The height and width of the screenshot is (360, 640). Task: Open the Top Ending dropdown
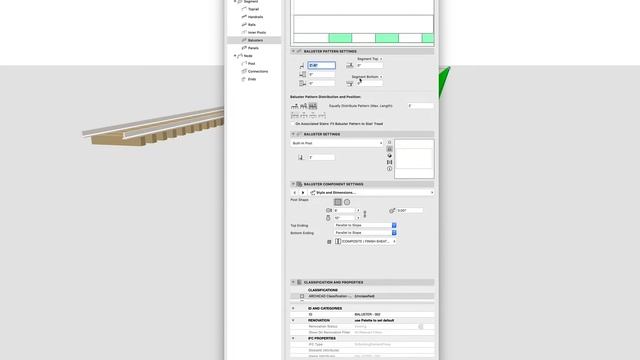[x=365, y=225]
